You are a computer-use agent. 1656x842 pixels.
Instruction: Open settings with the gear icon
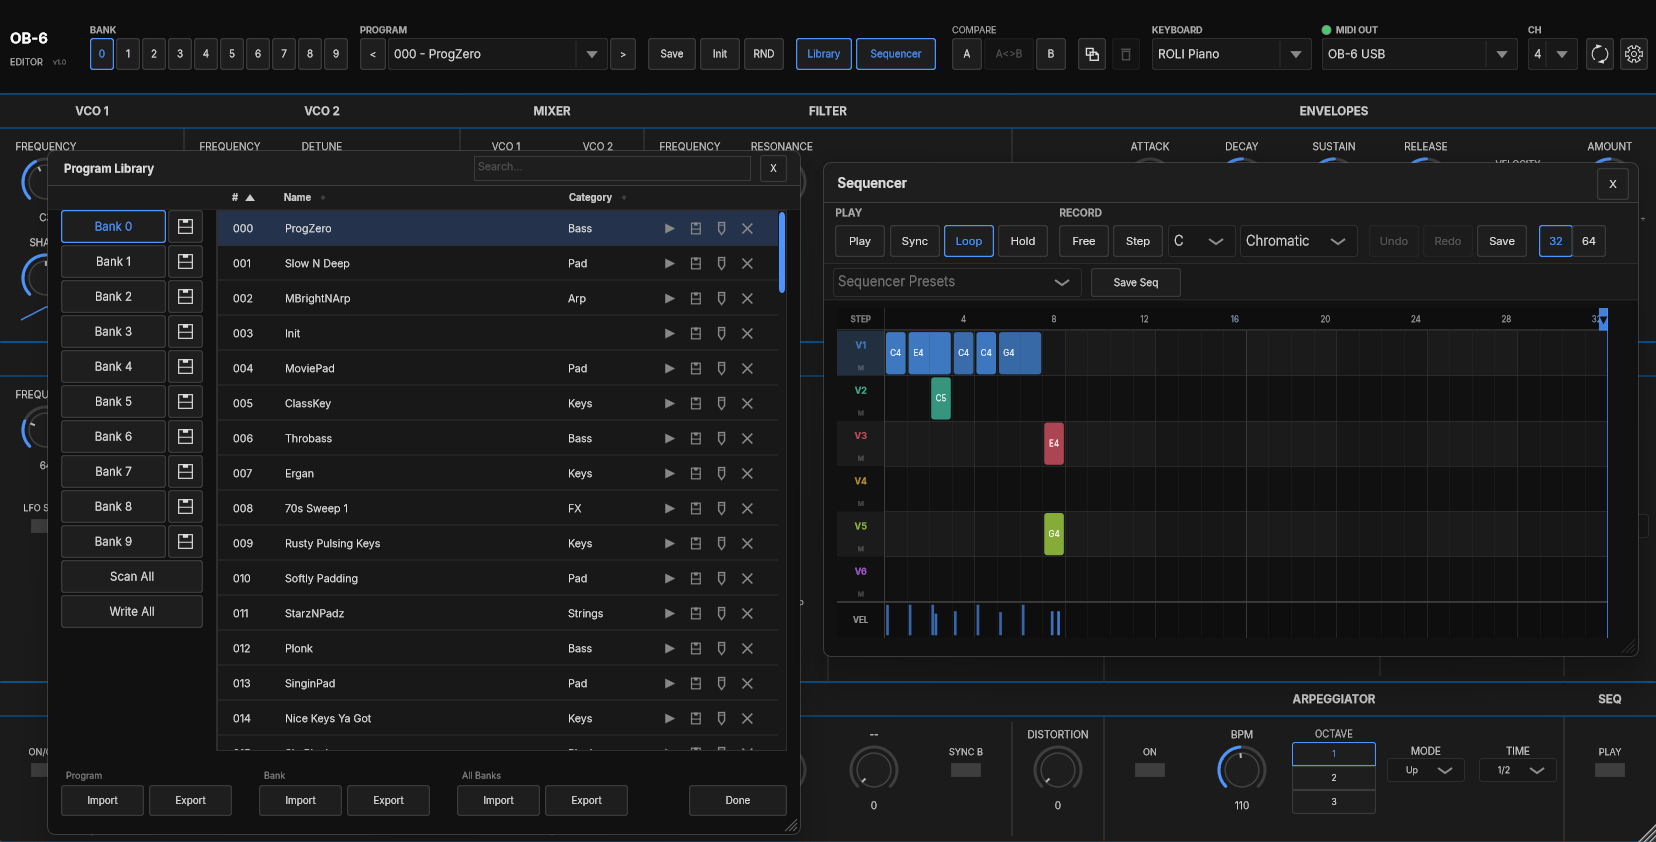pyautogui.click(x=1634, y=54)
